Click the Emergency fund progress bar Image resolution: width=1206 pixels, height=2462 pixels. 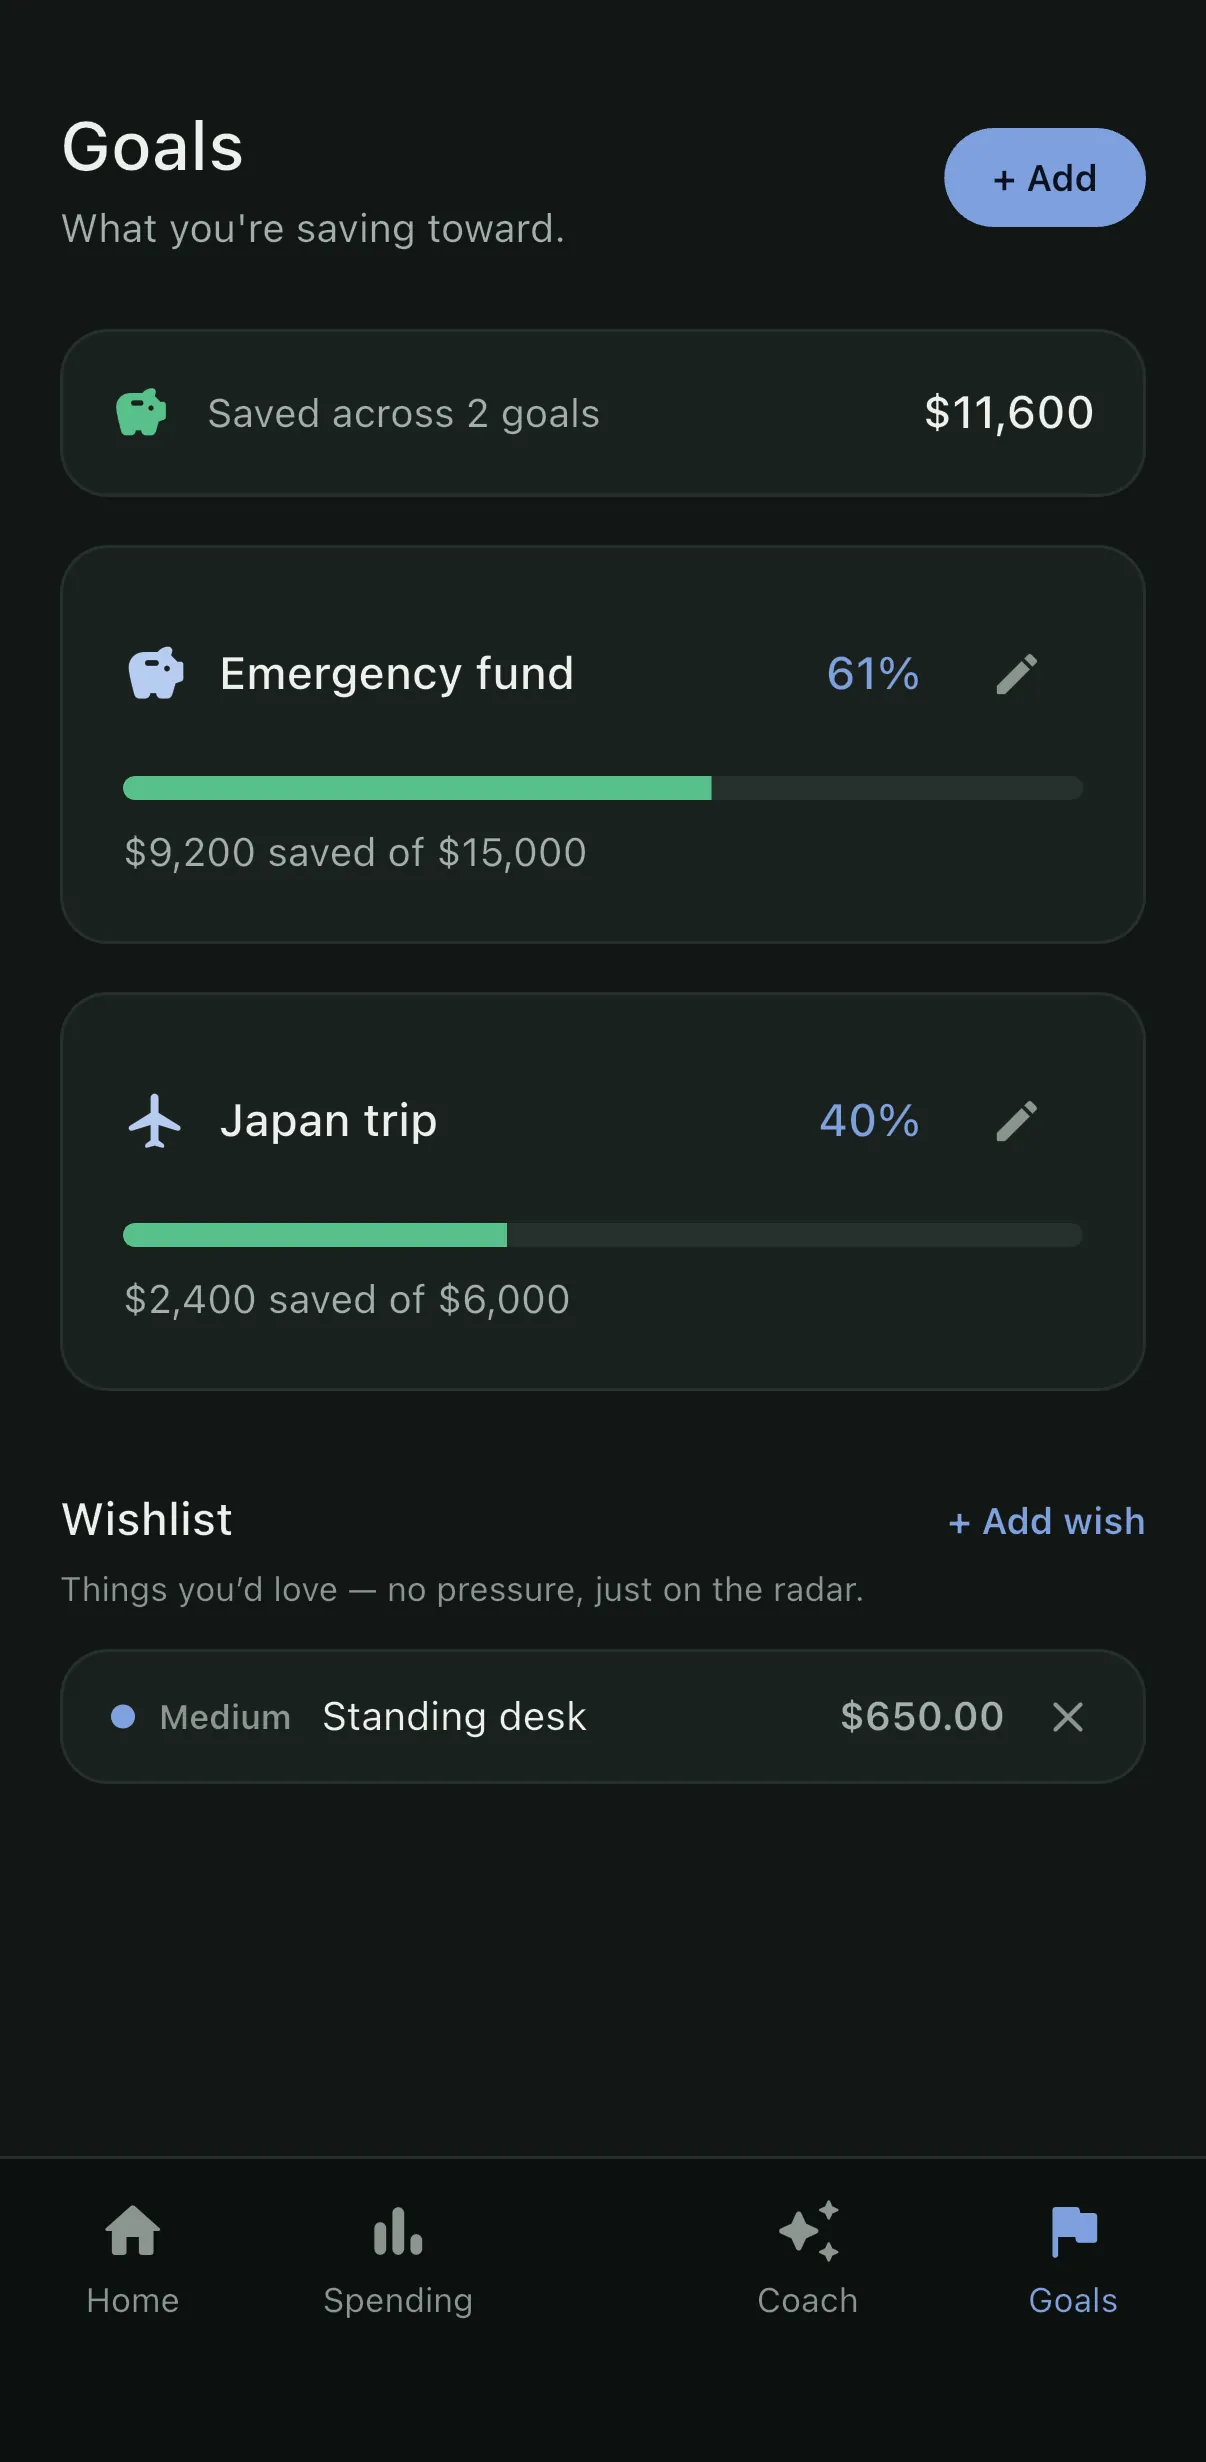(x=603, y=788)
